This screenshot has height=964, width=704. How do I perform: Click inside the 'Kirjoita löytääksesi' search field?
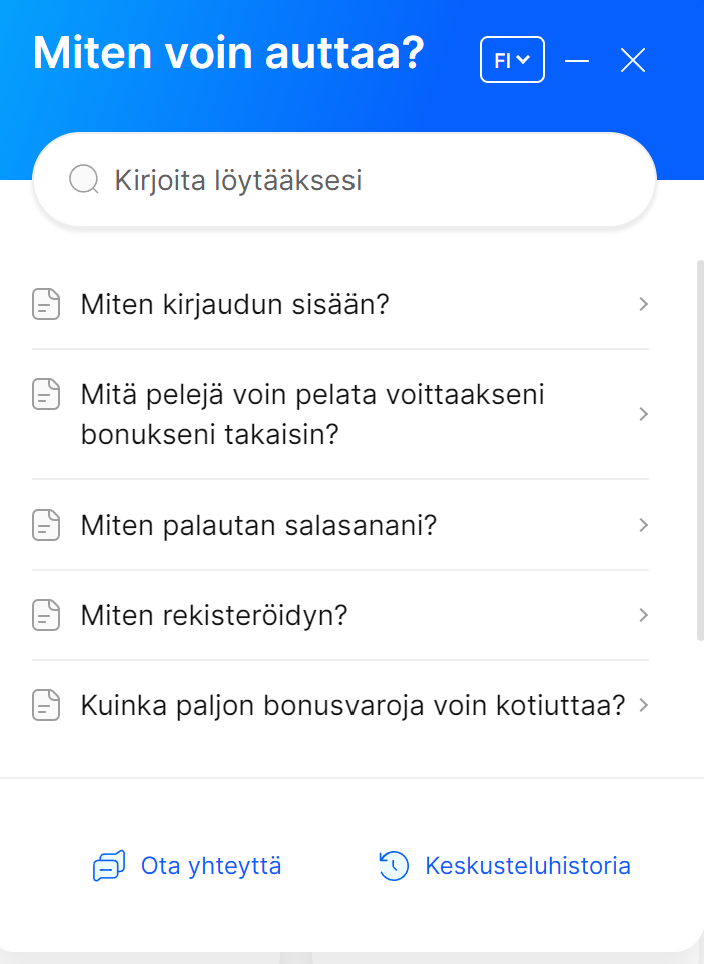coord(300,179)
